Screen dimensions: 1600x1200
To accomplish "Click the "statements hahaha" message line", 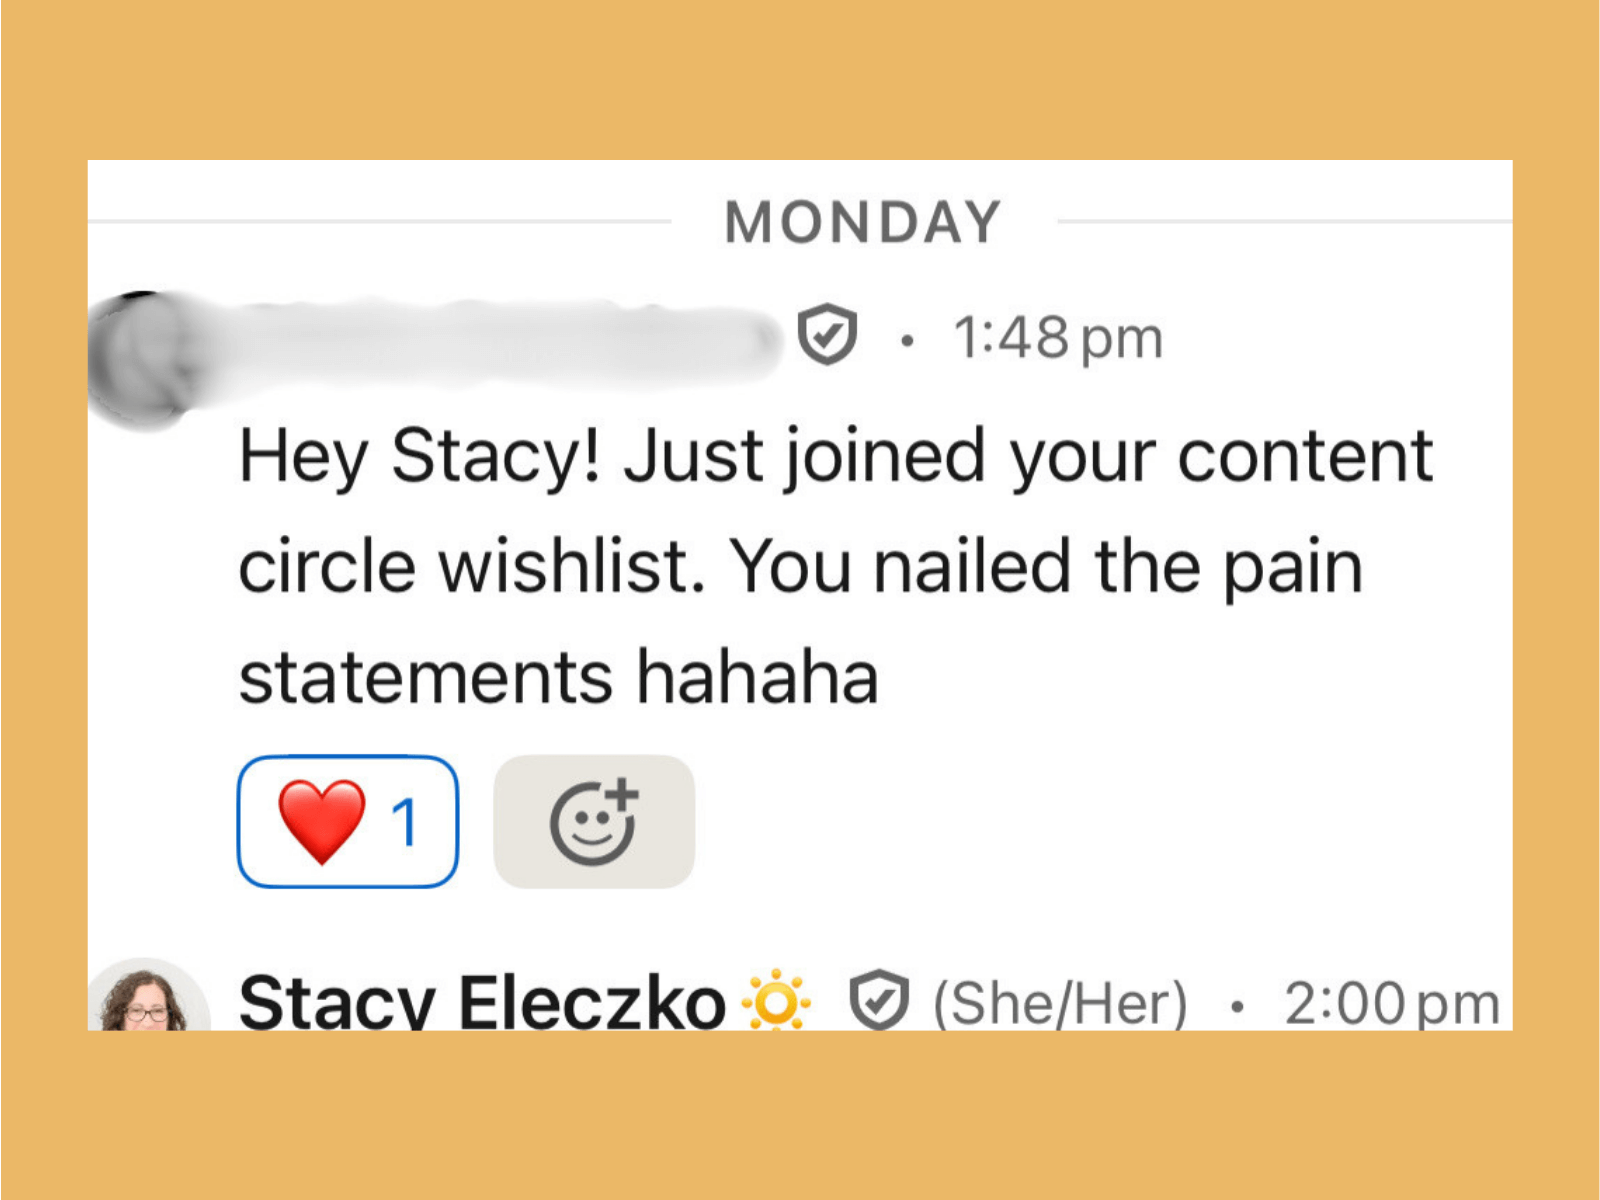I will [x=558, y=677].
